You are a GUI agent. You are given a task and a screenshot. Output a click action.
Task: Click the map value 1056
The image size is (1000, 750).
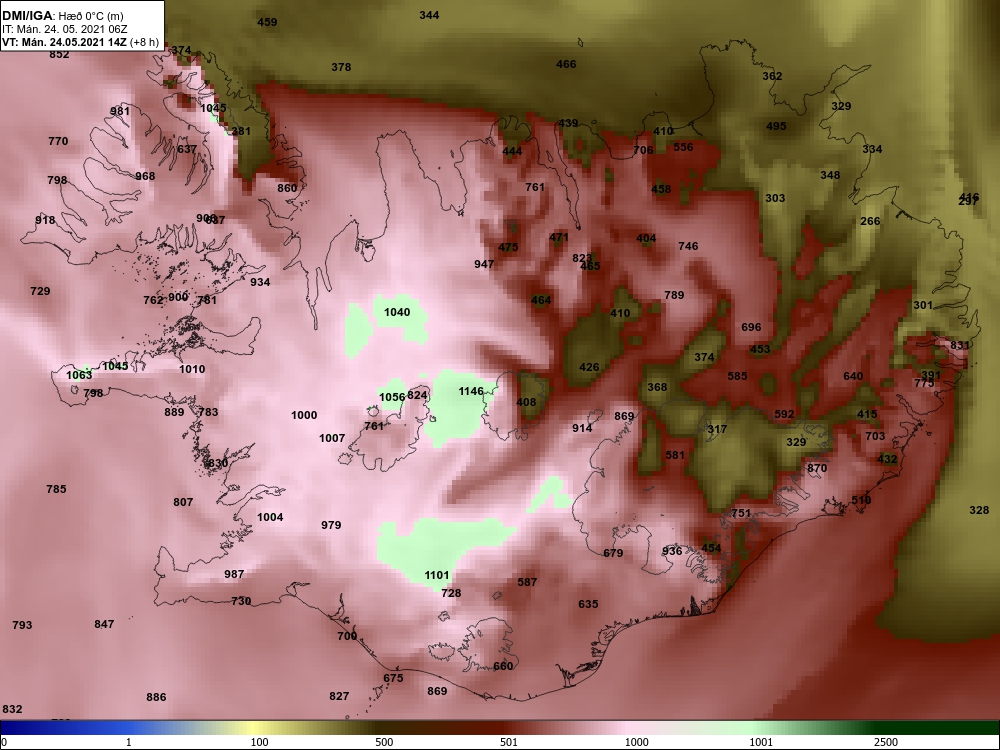tap(392, 397)
